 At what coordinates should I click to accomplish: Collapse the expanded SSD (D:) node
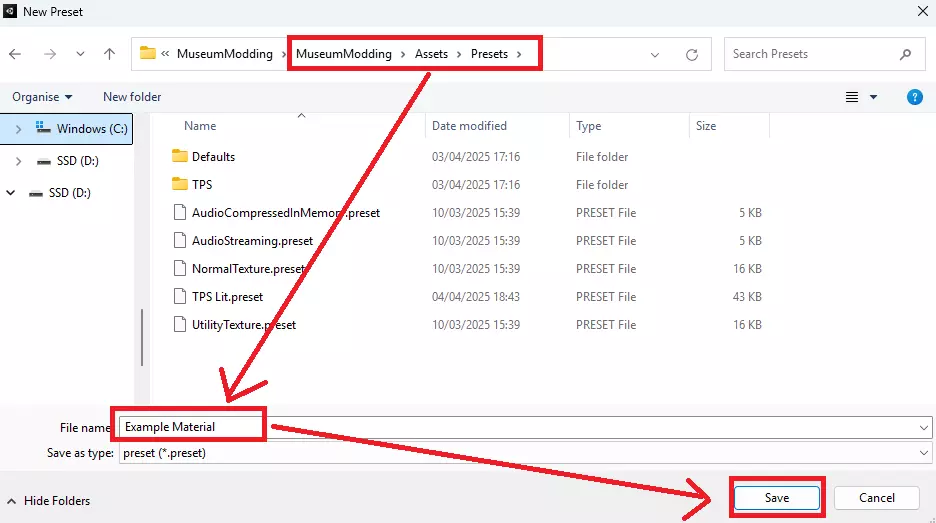pyautogui.click(x=11, y=193)
